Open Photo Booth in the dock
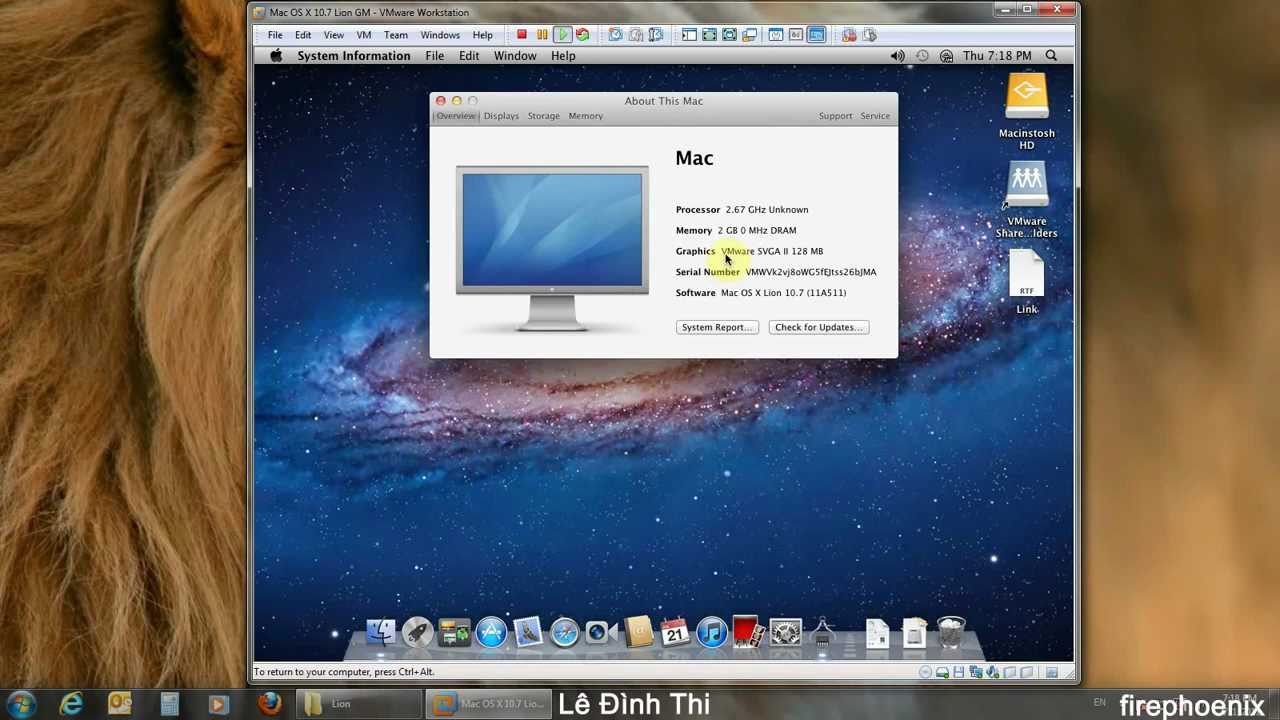Viewport: 1280px width, 720px height. click(x=748, y=632)
